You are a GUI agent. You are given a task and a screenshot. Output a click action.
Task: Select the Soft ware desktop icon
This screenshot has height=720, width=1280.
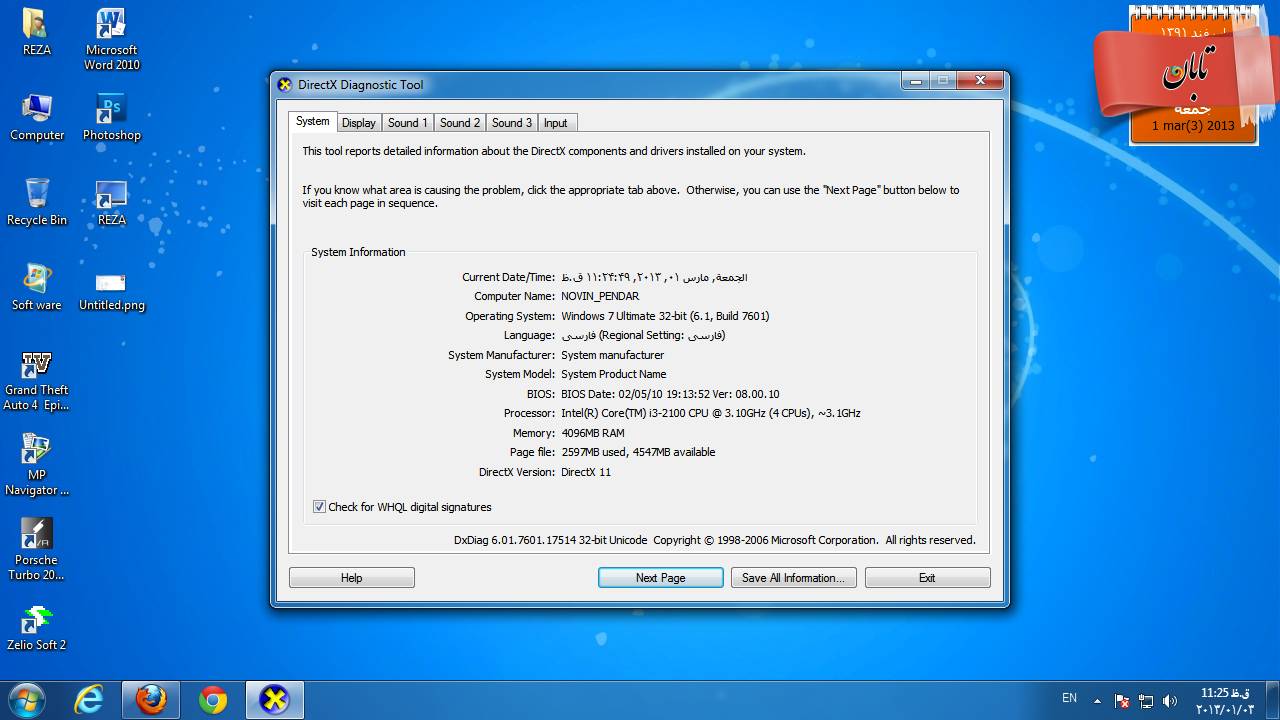pos(37,288)
